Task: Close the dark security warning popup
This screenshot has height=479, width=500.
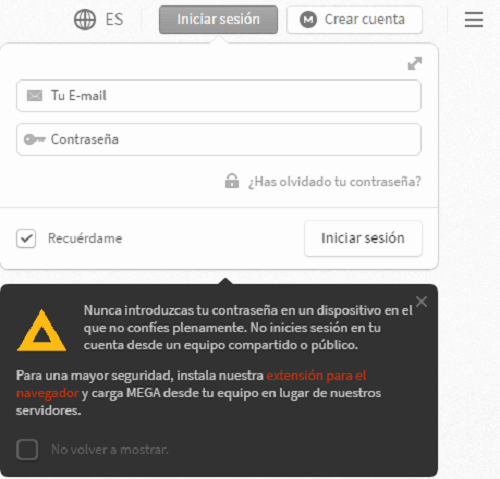Action: point(422,302)
